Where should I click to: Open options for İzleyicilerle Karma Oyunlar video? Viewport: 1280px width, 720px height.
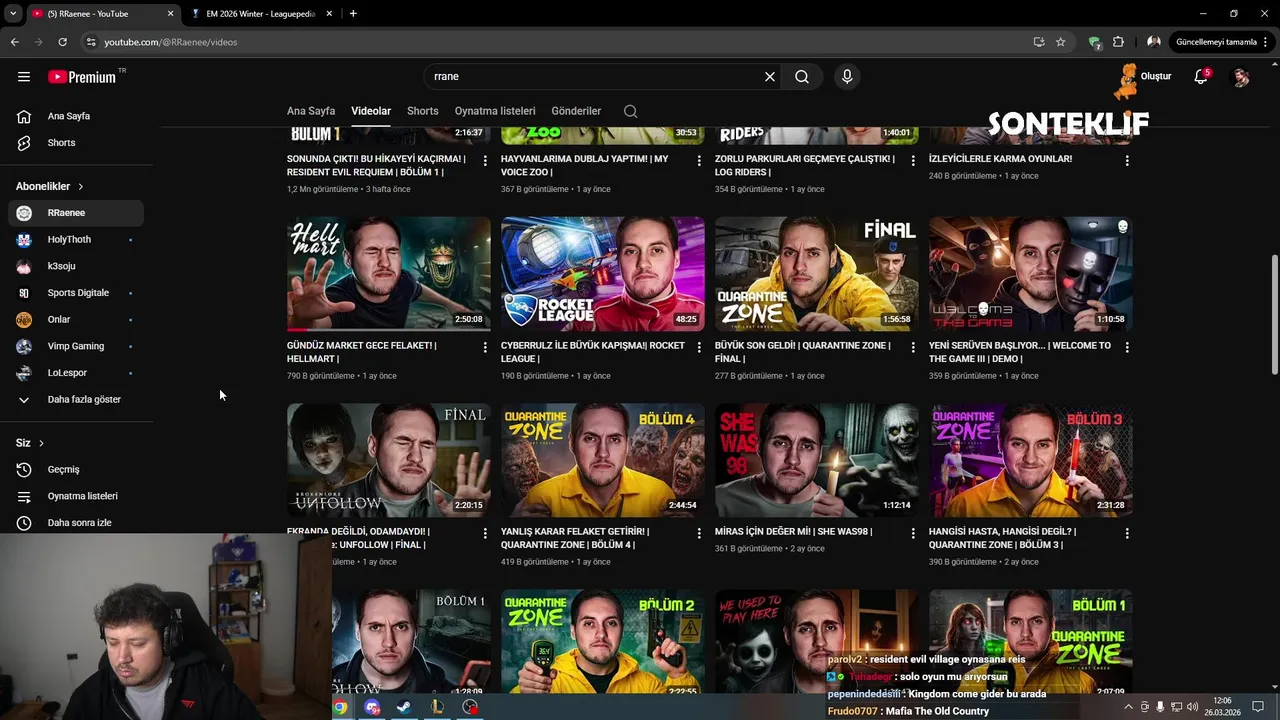1127,160
